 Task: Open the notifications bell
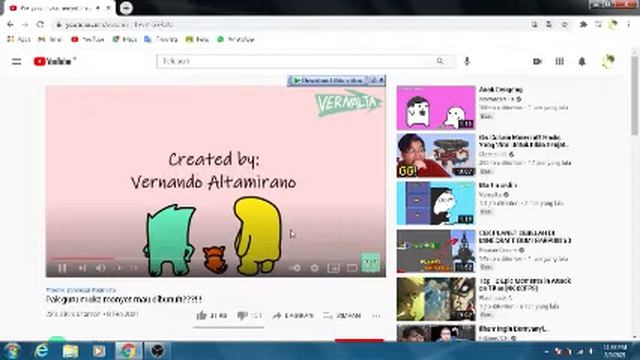[x=582, y=62]
